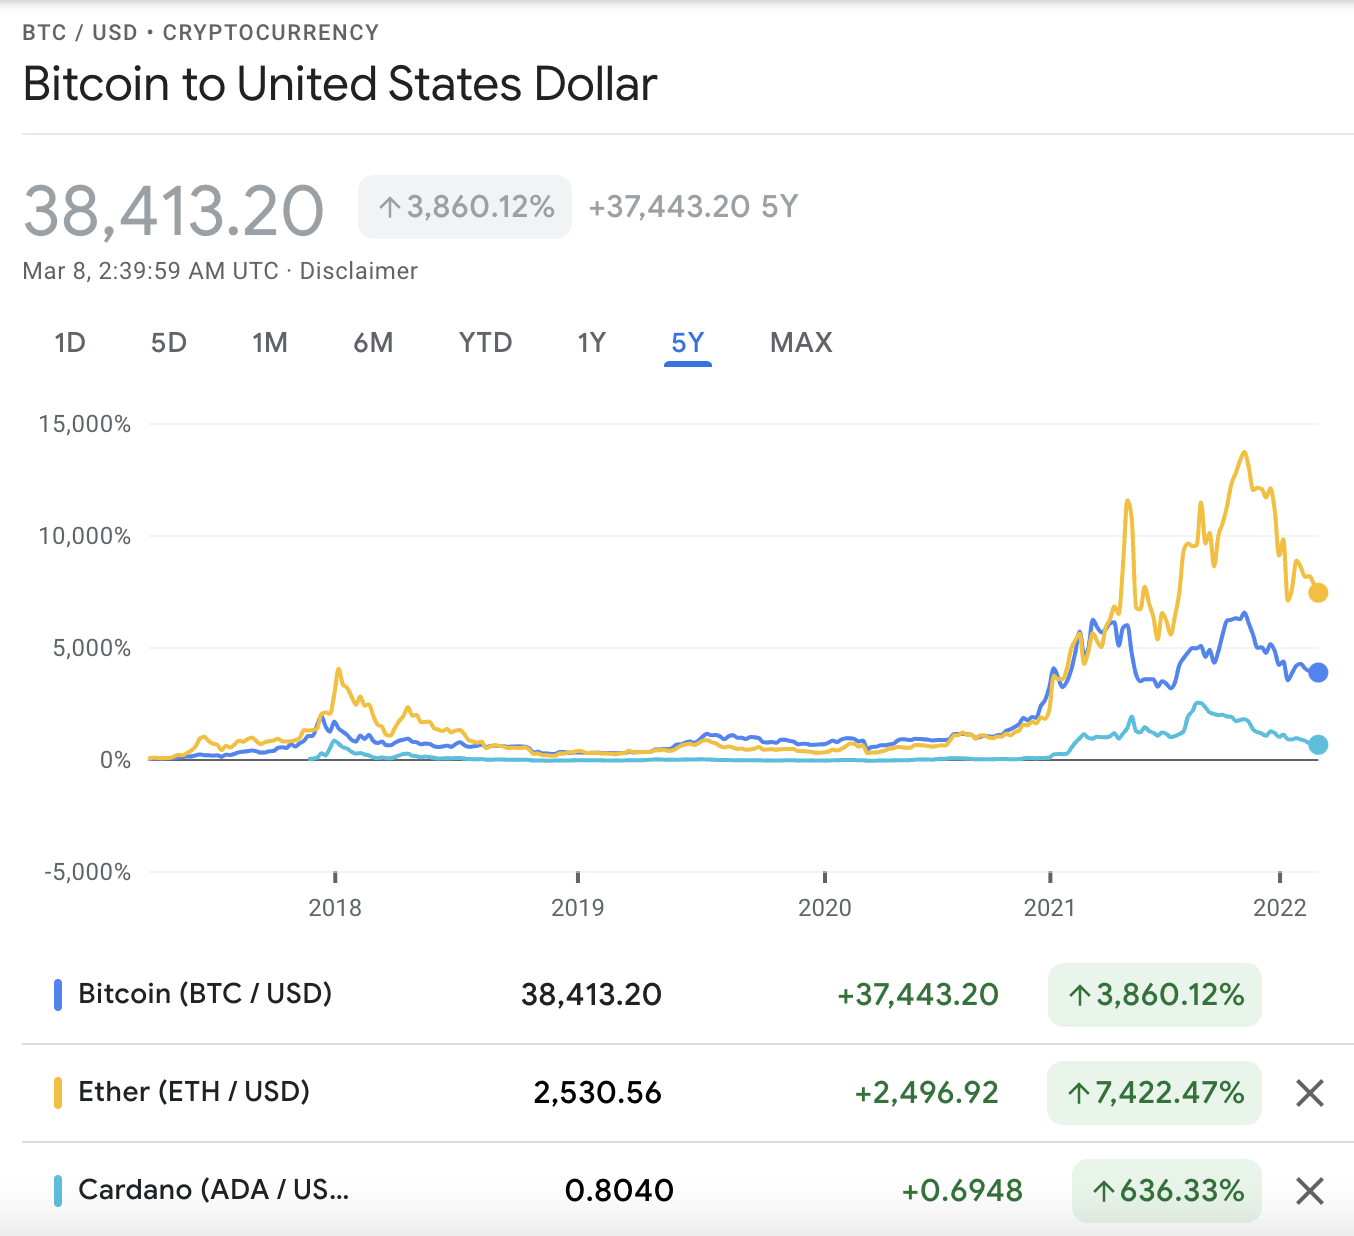
Task: Click Bitcoin's green percentage change badge
Action: [x=1154, y=994]
